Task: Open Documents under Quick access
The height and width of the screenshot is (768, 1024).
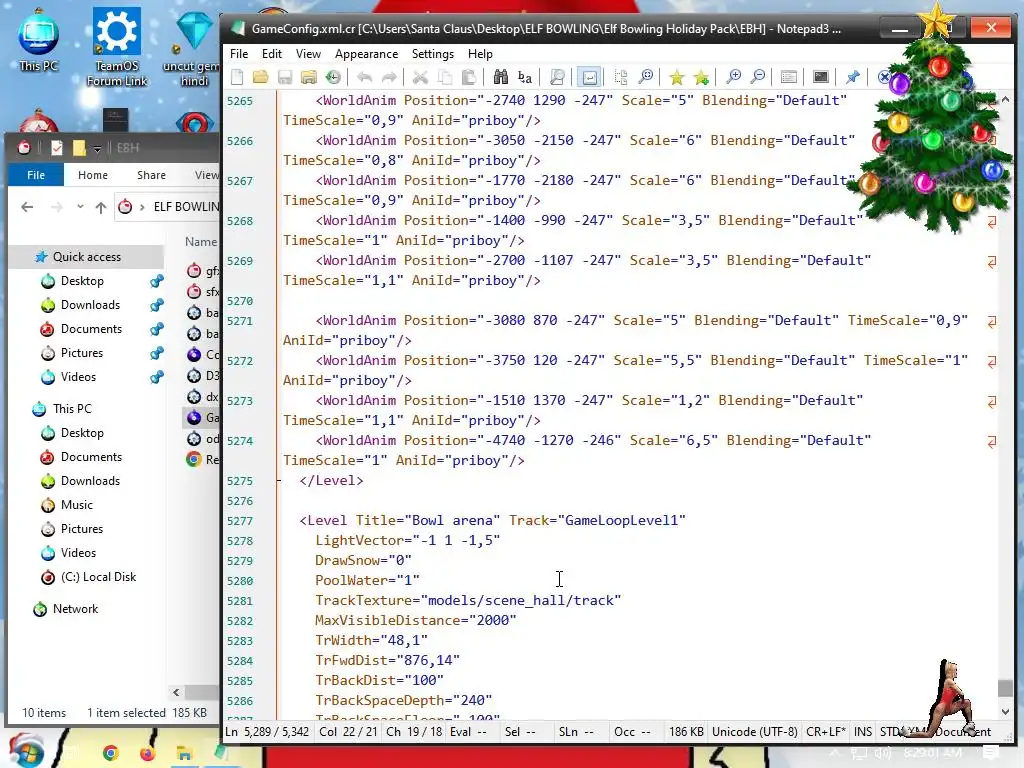Action: click(91, 329)
